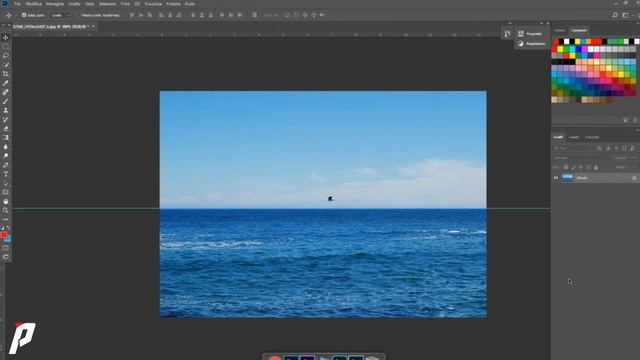Click the search icon in options bar
This screenshot has width=640, height=360.
click(x=615, y=15)
